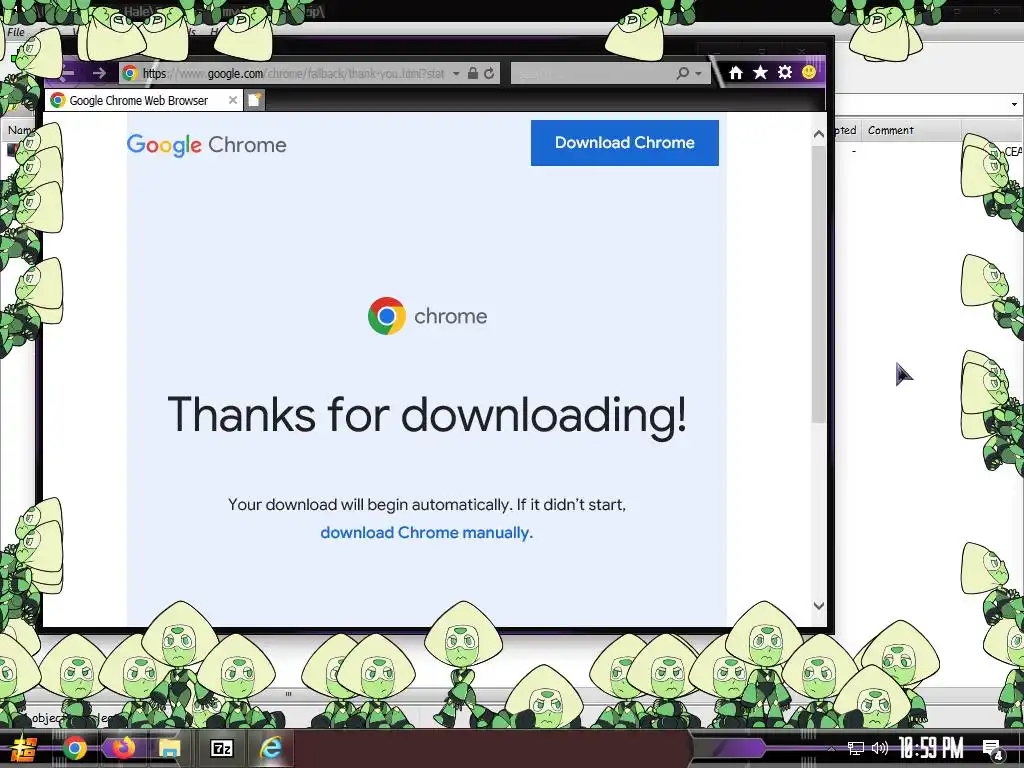This screenshot has height=768, width=1024.
Task: Open the File menu in 7-Zip
Action: click(16, 31)
